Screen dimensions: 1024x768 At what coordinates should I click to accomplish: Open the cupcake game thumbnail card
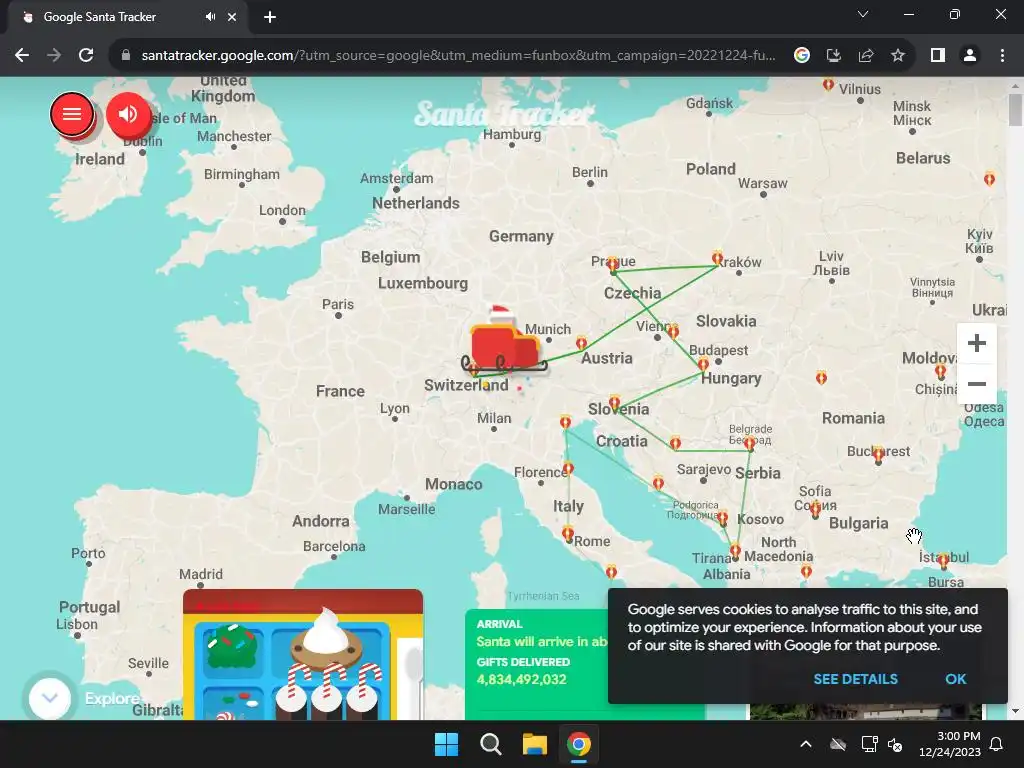tap(303, 654)
